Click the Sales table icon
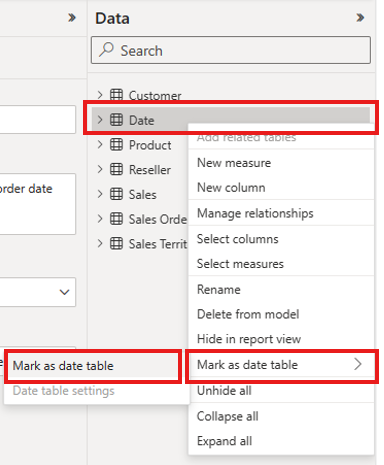The height and width of the screenshot is (465, 384). 116,194
